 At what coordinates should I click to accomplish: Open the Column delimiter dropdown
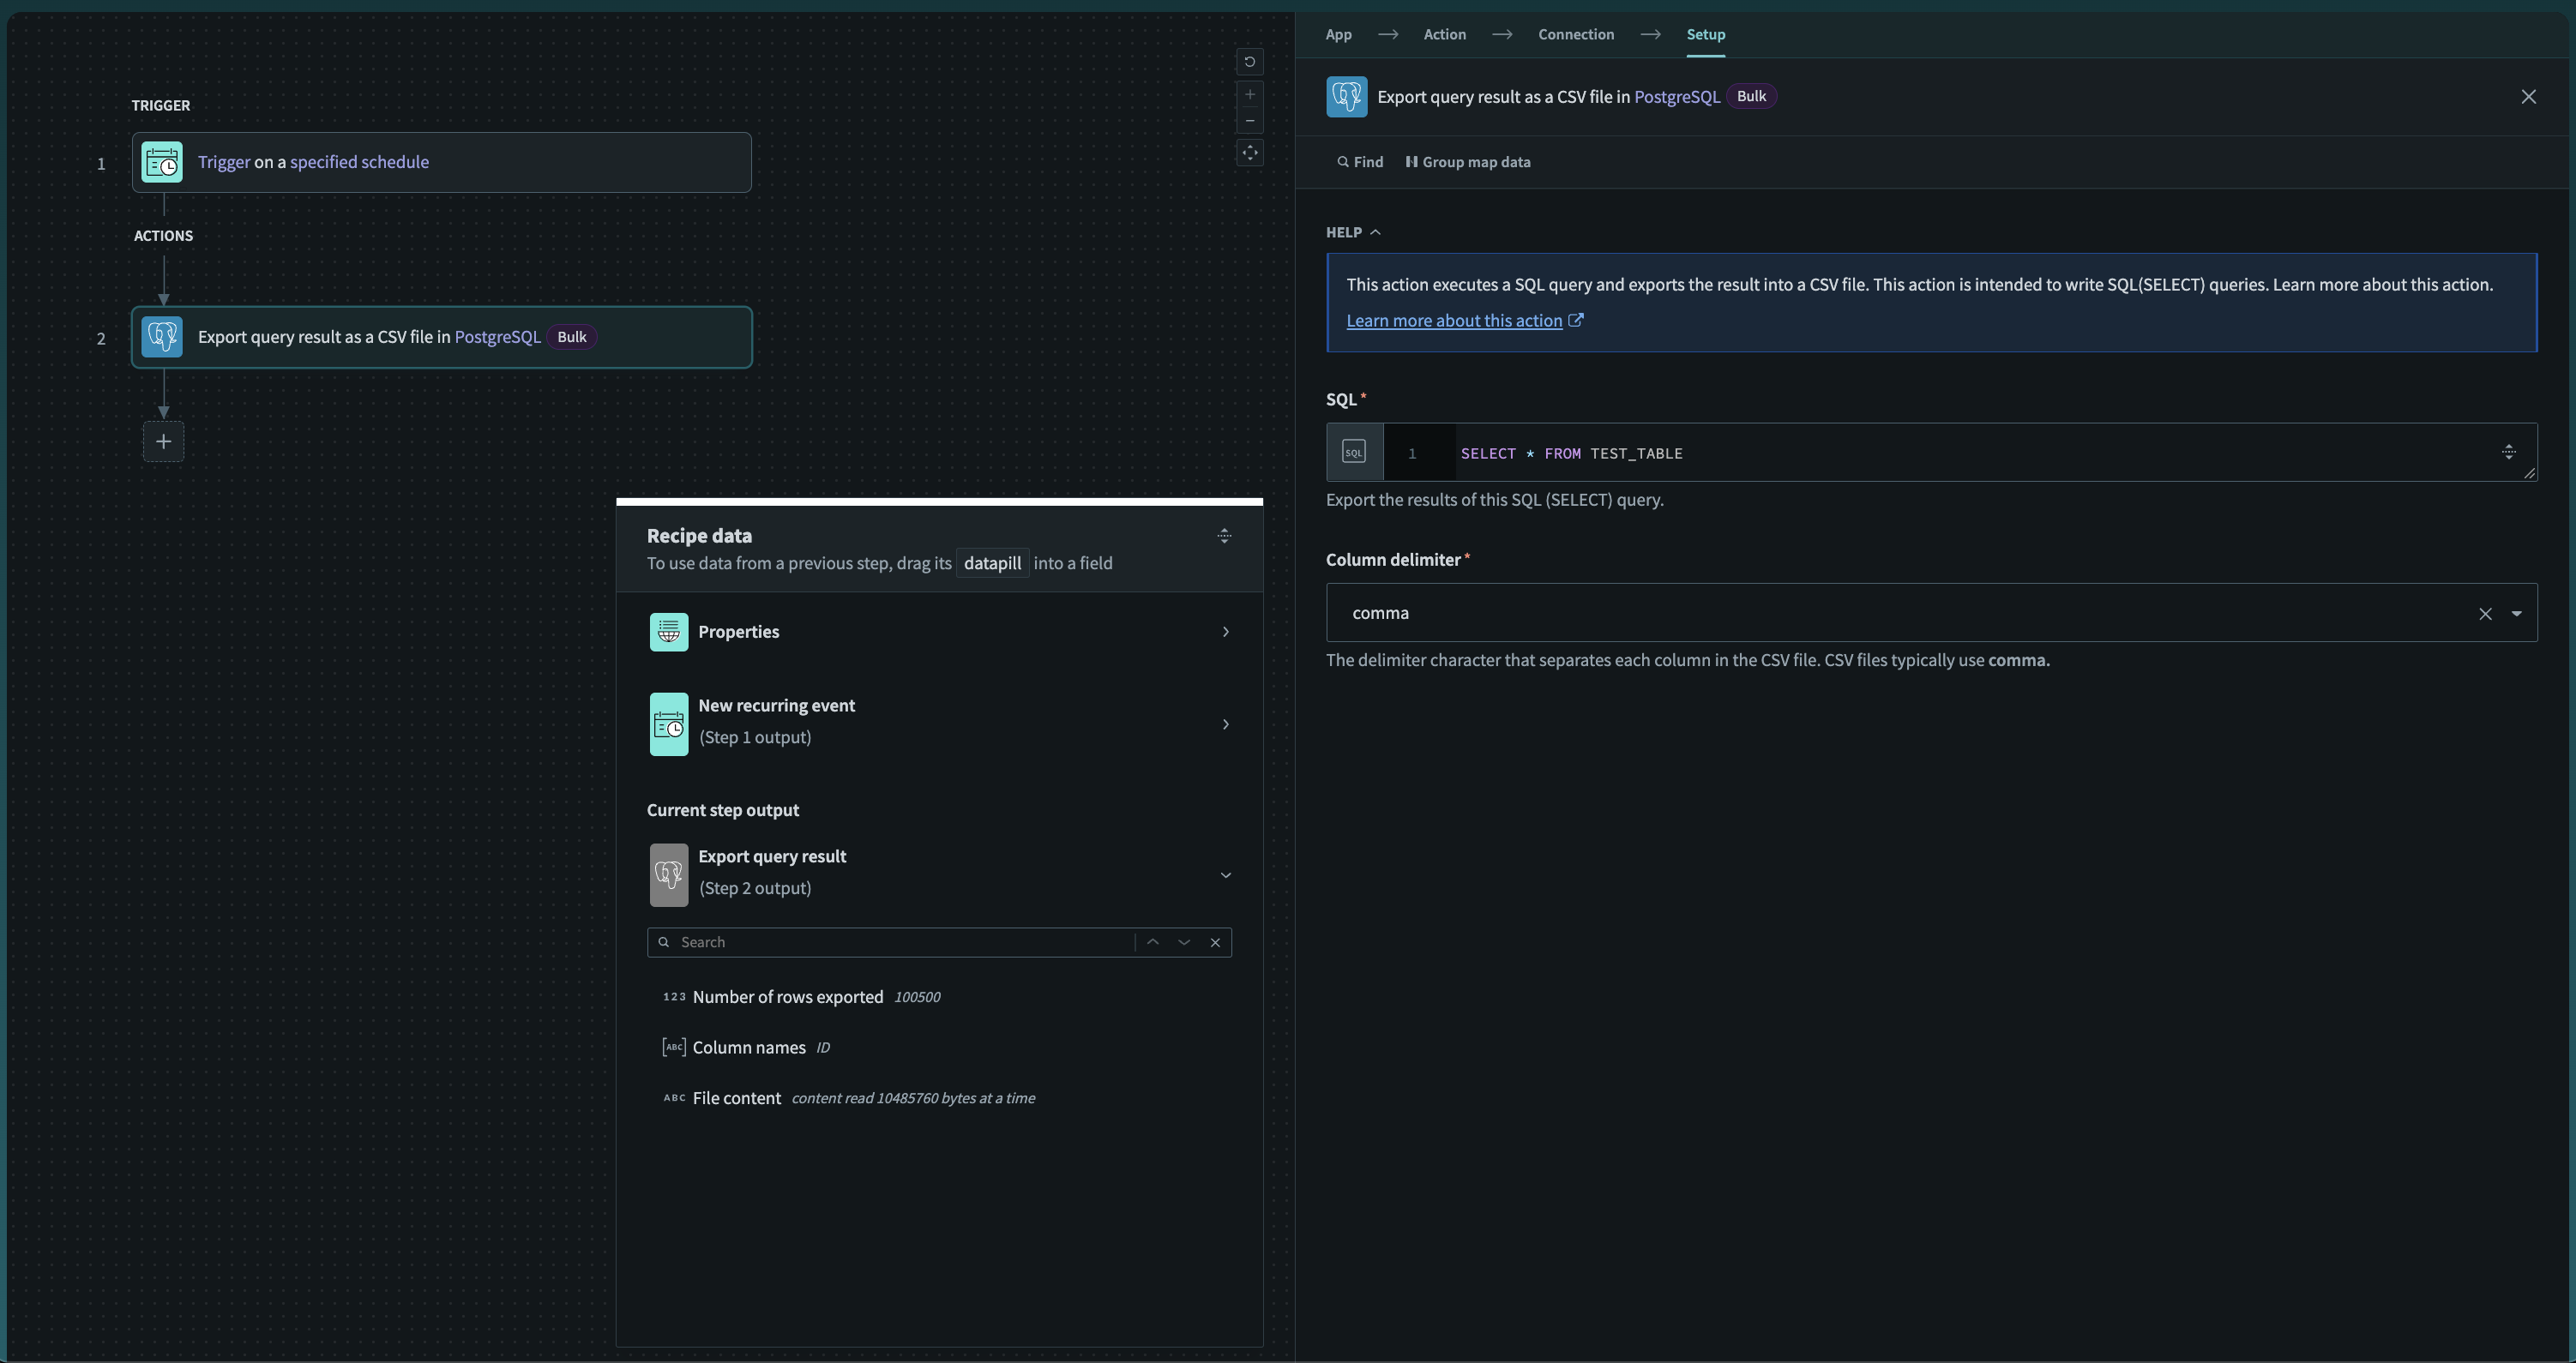[x=2518, y=613]
